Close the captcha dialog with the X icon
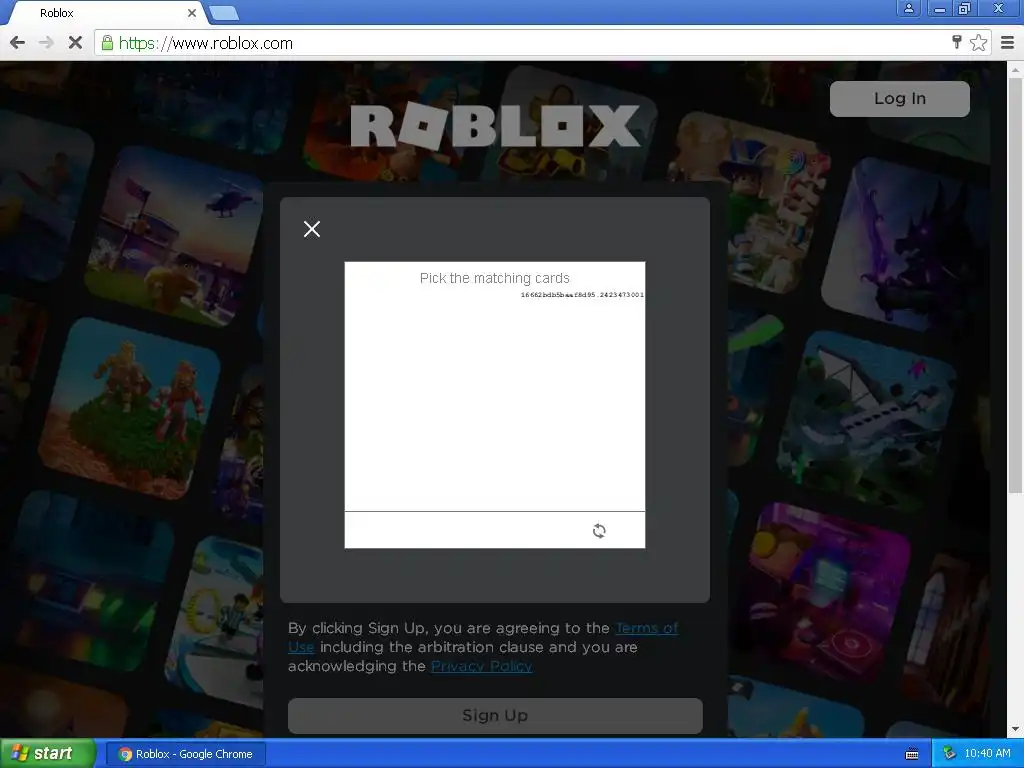This screenshot has width=1024, height=768. pyautogui.click(x=312, y=229)
